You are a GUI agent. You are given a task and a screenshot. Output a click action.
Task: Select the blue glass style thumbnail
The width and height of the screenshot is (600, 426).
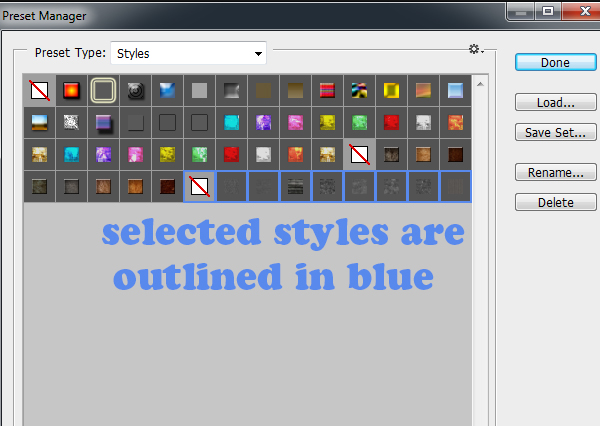168,91
